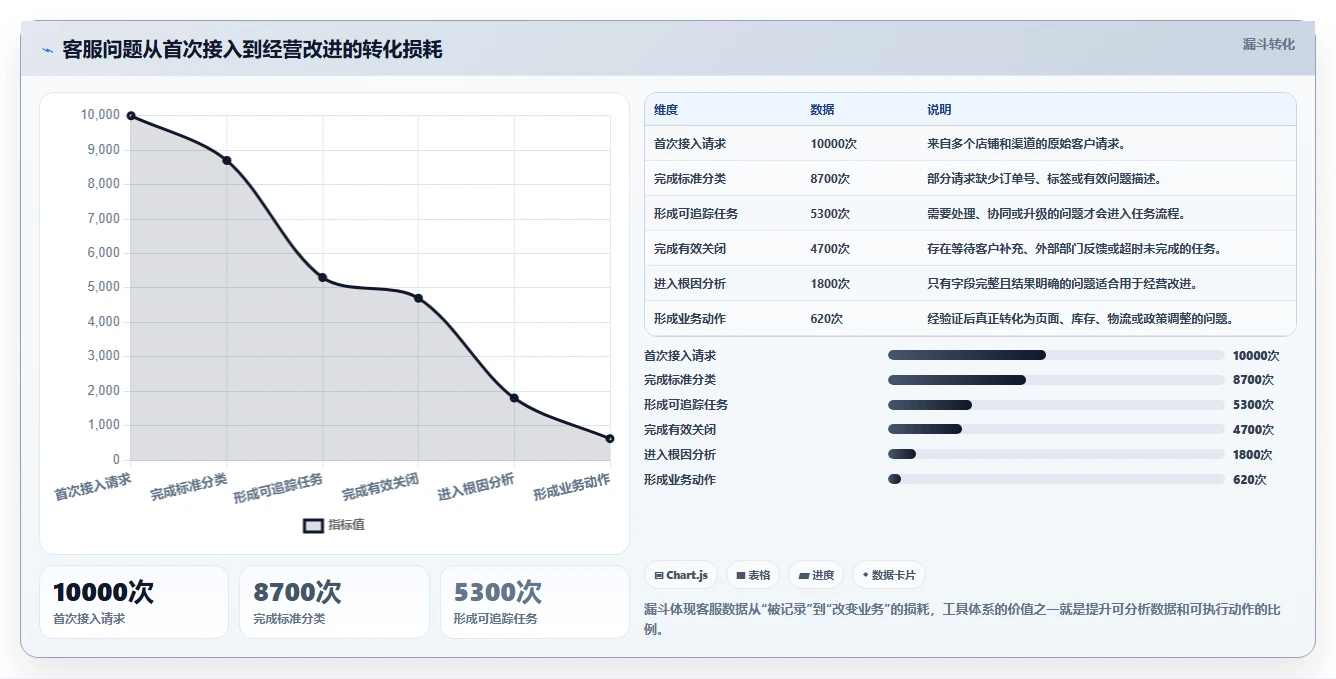Screen dimensions: 1336x679
Task: Click the lightning icon beside the dashboard title
Action: [48, 50]
